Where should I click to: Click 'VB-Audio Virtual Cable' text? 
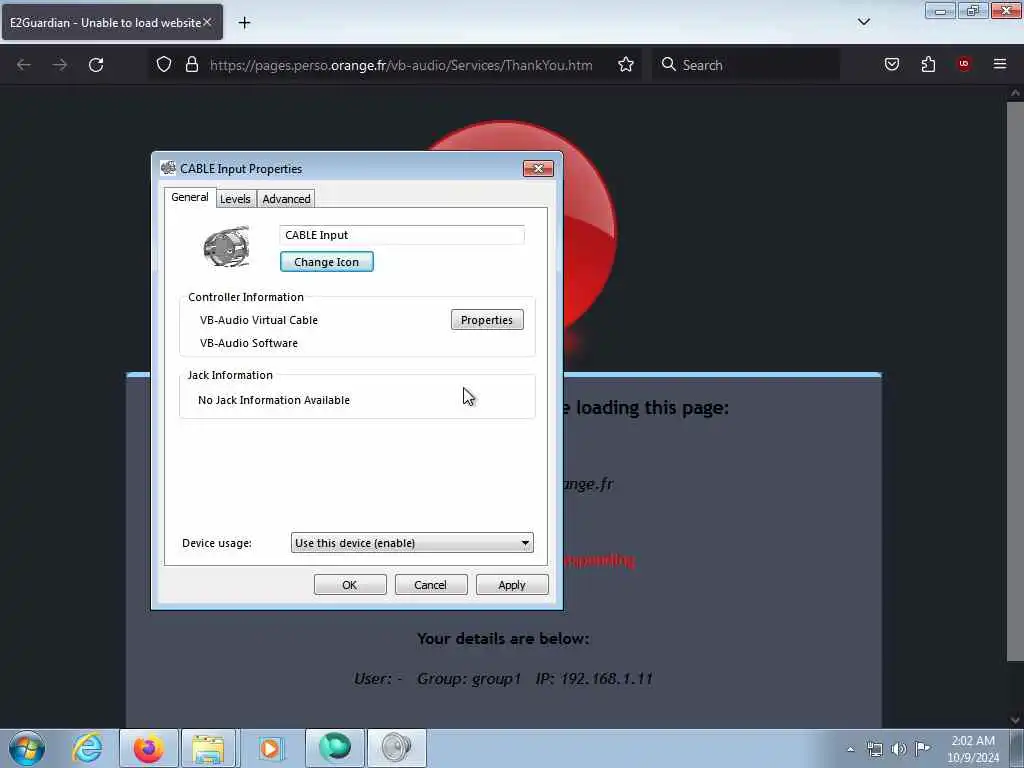click(x=259, y=320)
